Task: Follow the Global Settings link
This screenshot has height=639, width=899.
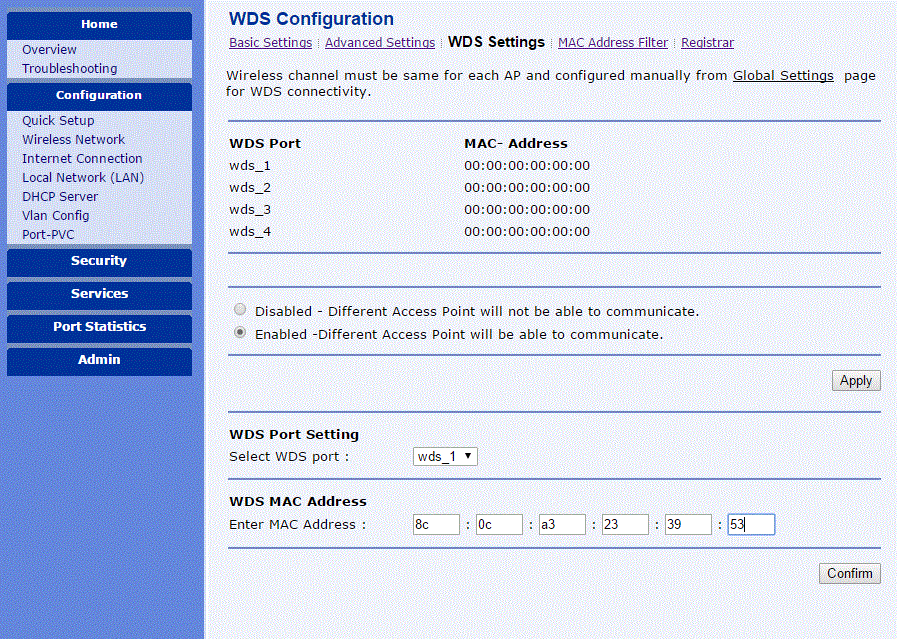Action: pos(783,76)
